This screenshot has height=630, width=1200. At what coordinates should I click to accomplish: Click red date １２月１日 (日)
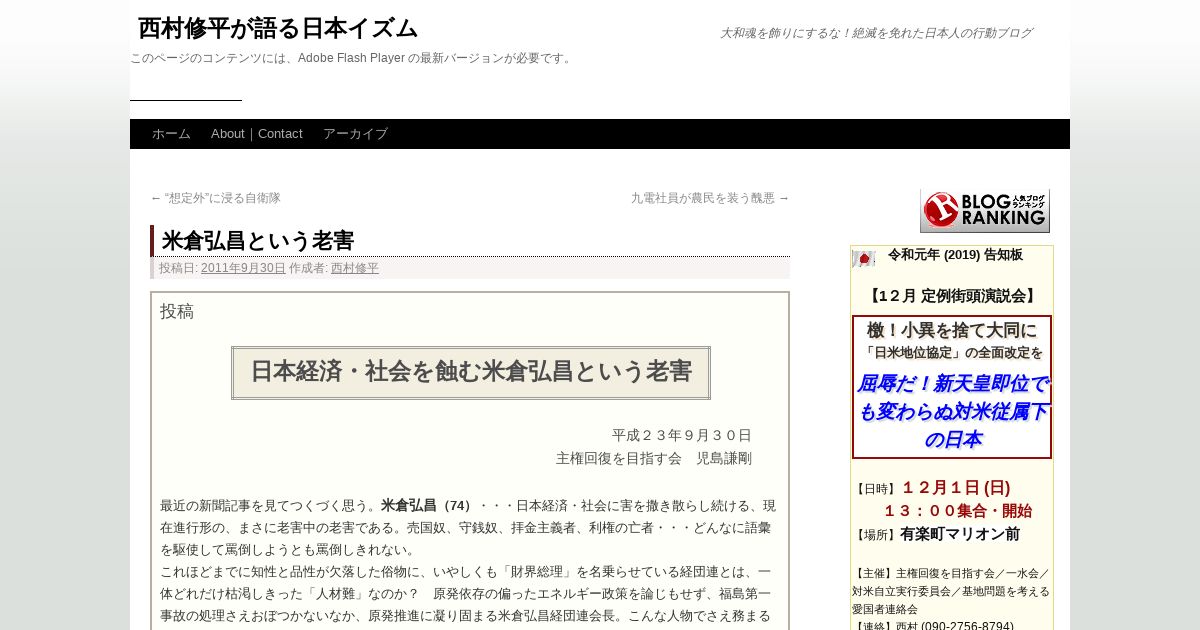[956, 488]
